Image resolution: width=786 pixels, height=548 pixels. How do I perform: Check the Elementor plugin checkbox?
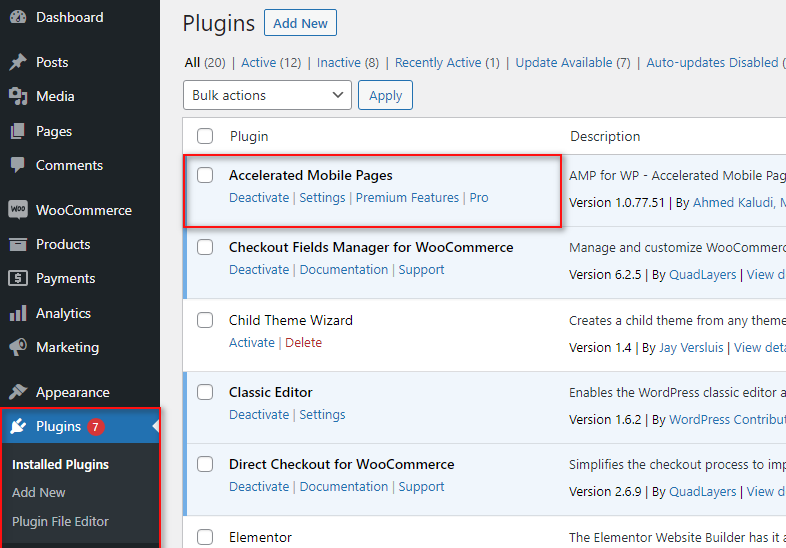[205, 537]
